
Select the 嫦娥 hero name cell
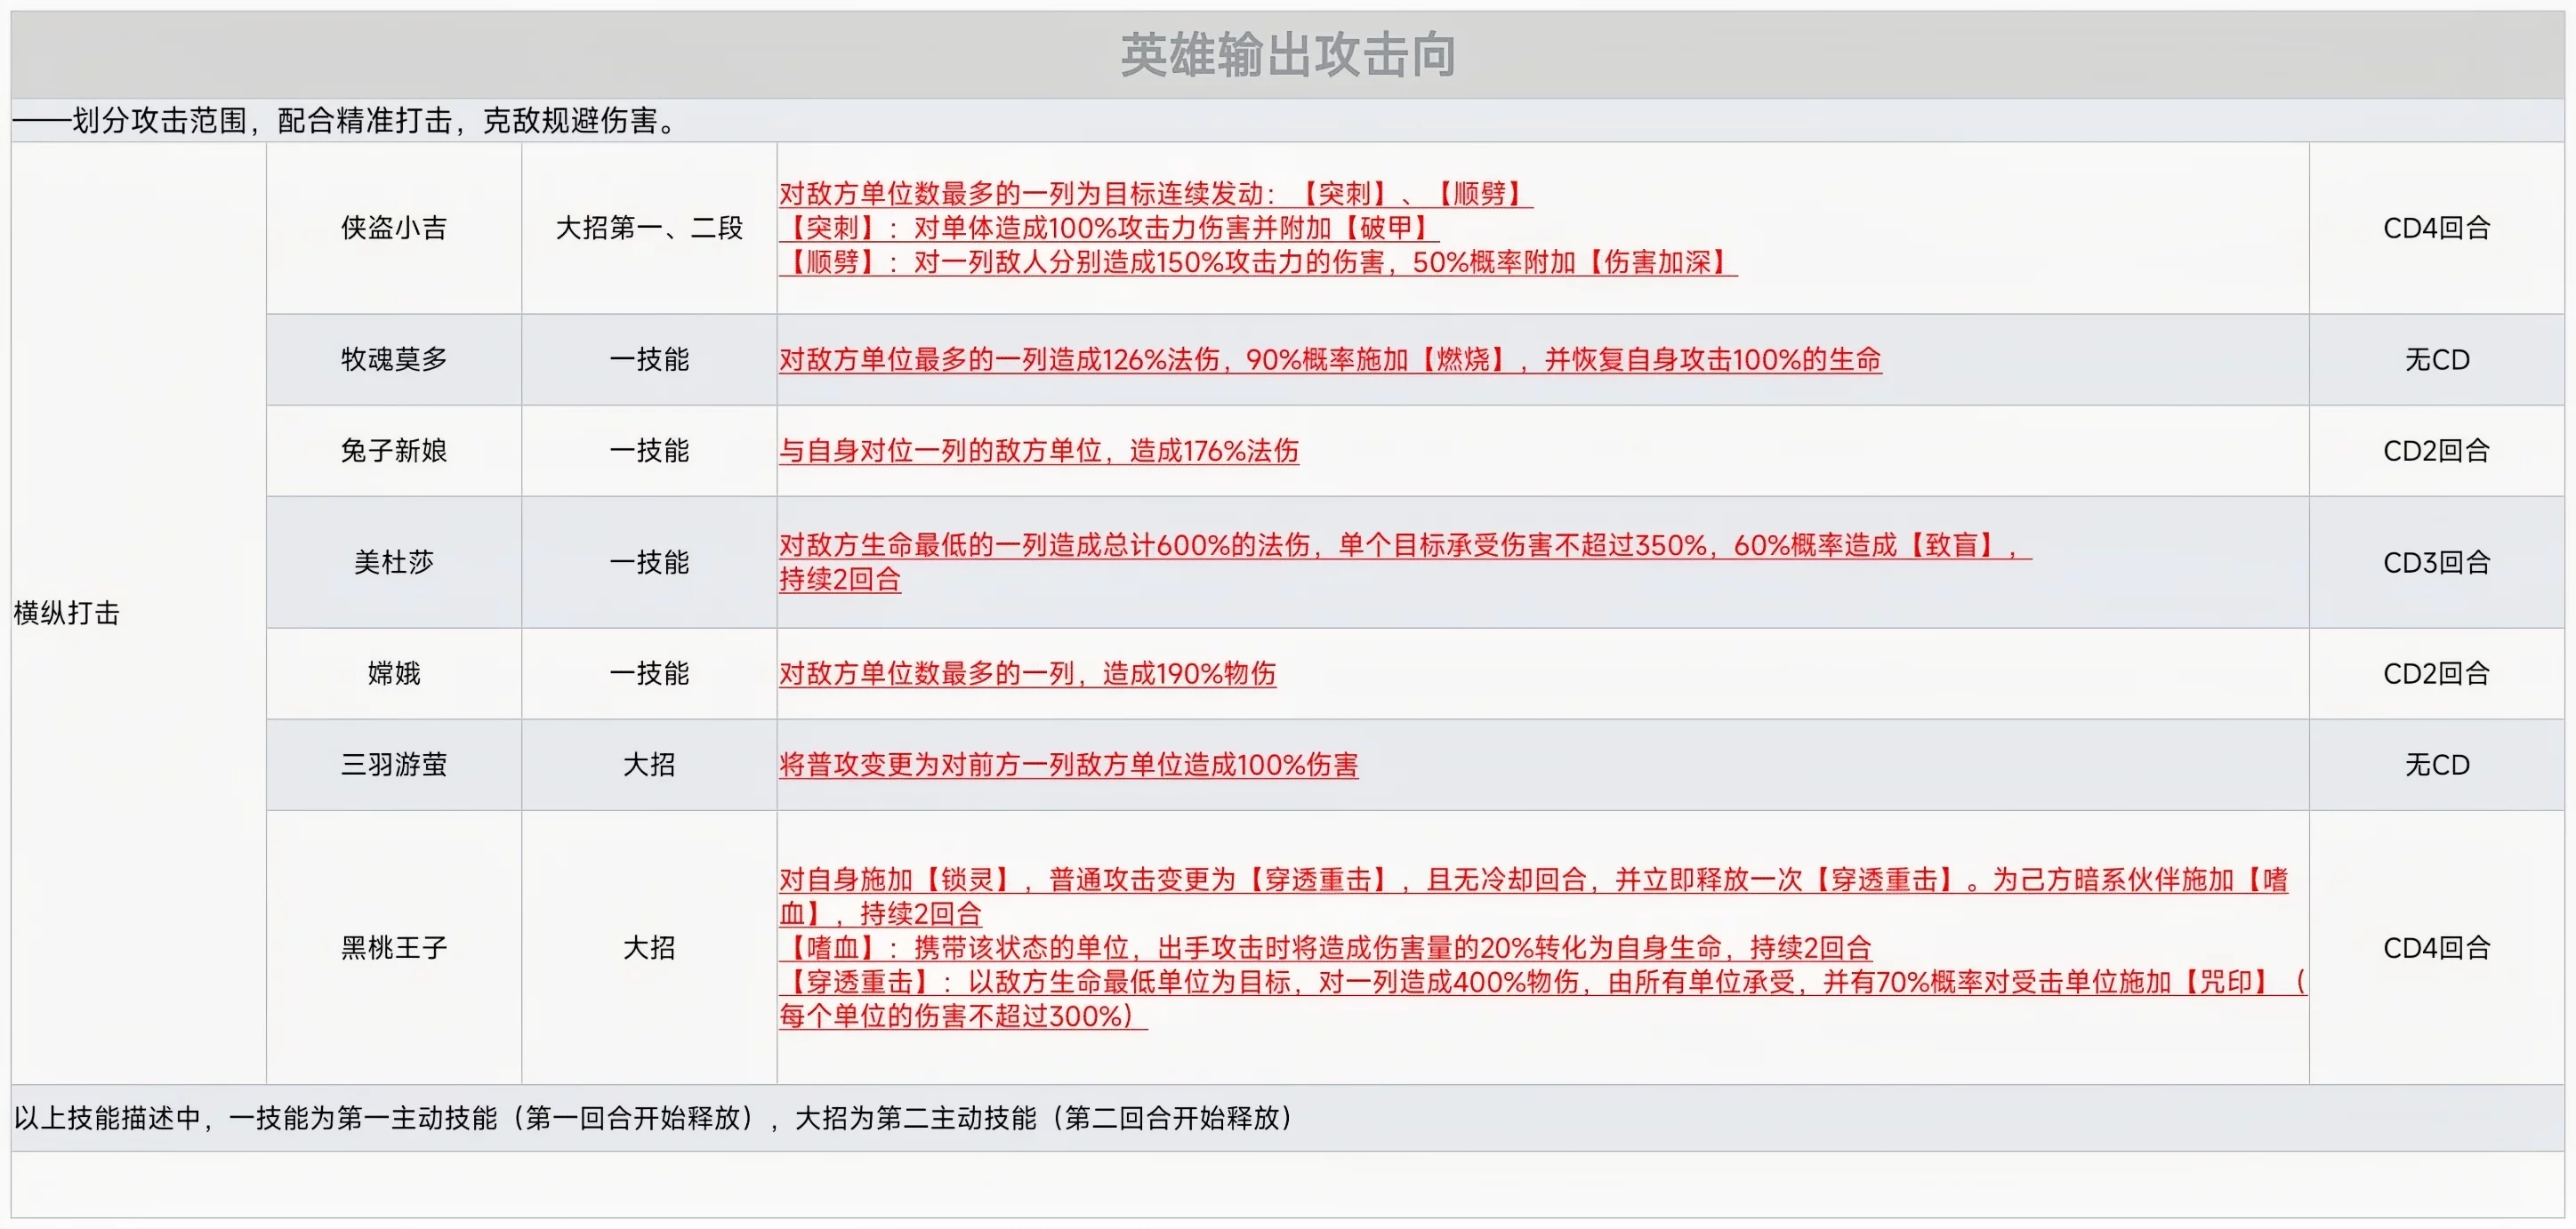[x=394, y=674]
